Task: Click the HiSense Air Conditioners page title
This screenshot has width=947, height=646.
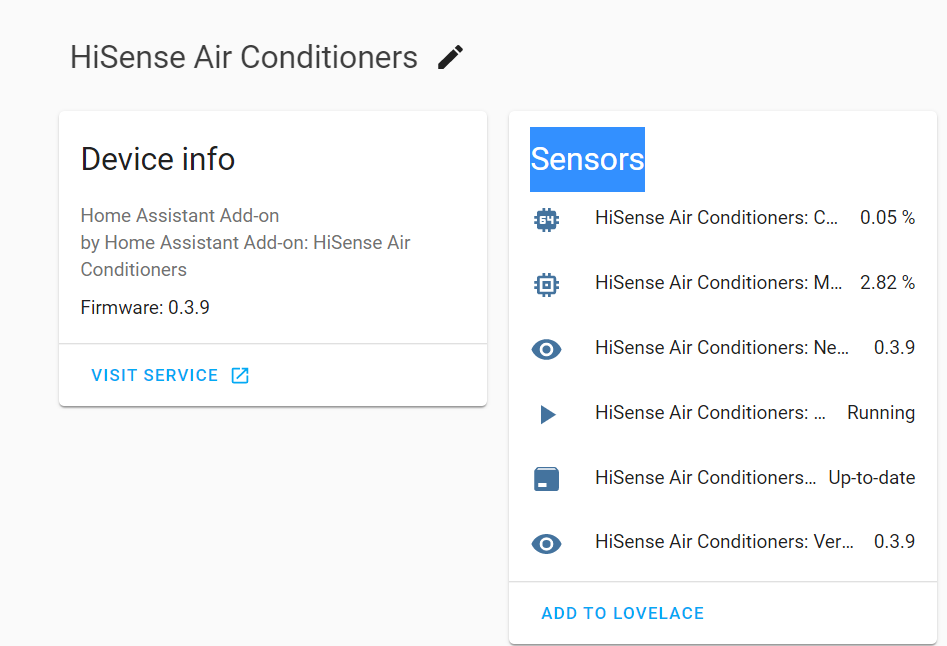Action: tap(243, 57)
